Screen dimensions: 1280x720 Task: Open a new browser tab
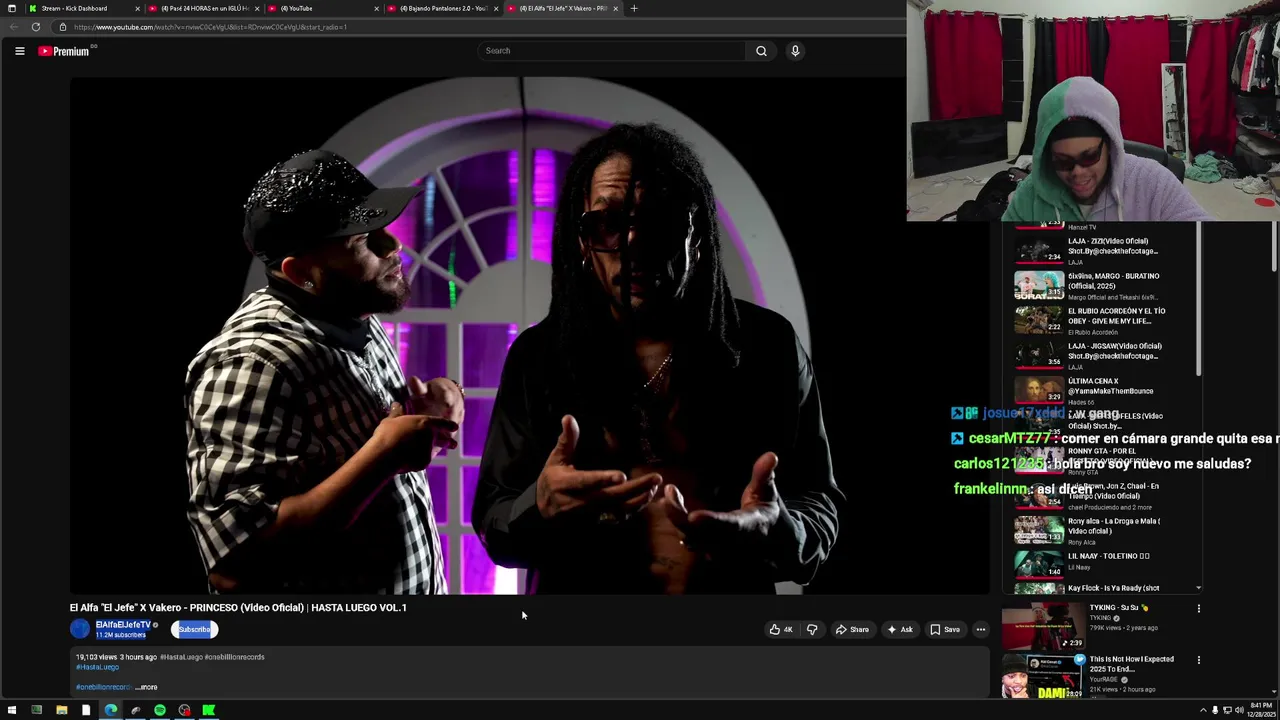tap(633, 8)
